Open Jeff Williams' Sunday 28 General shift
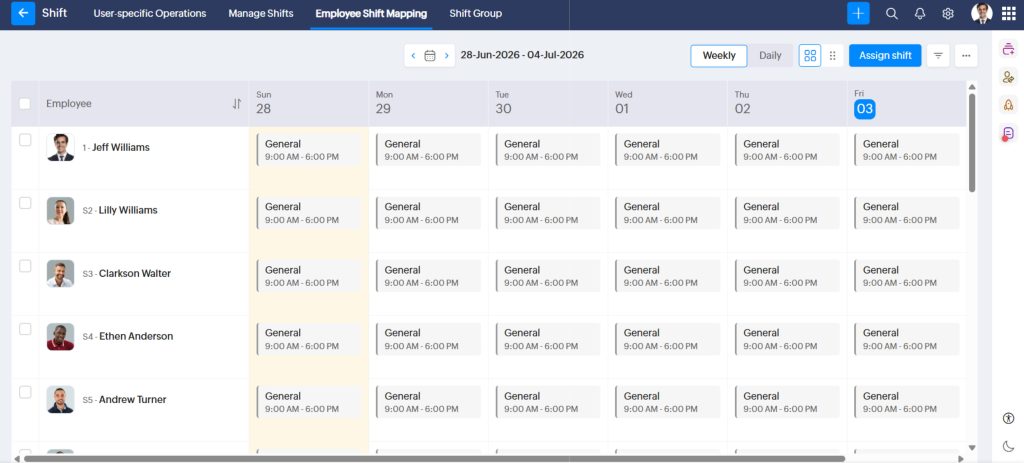The width and height of the screenshot is (1024, 463). [x=308, y=150]
